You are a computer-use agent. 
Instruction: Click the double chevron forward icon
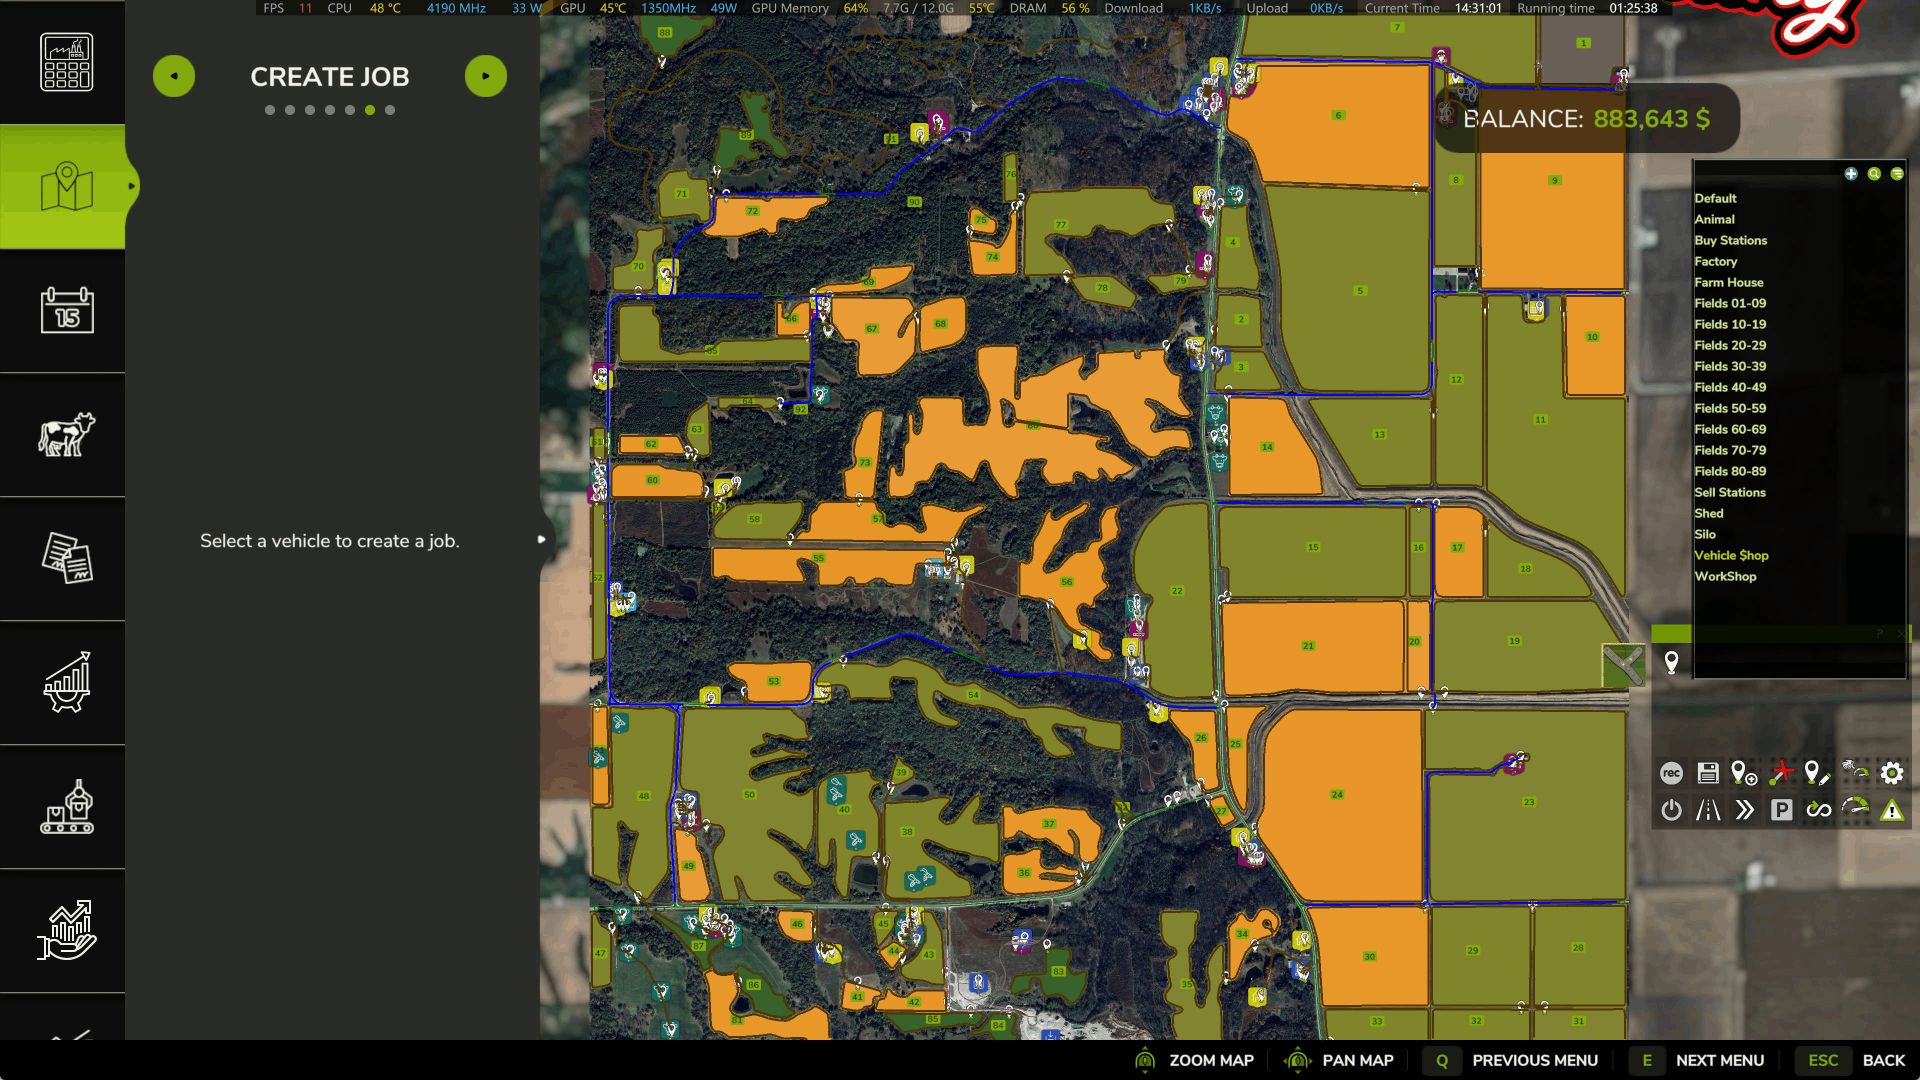[x=1744, y=810]
